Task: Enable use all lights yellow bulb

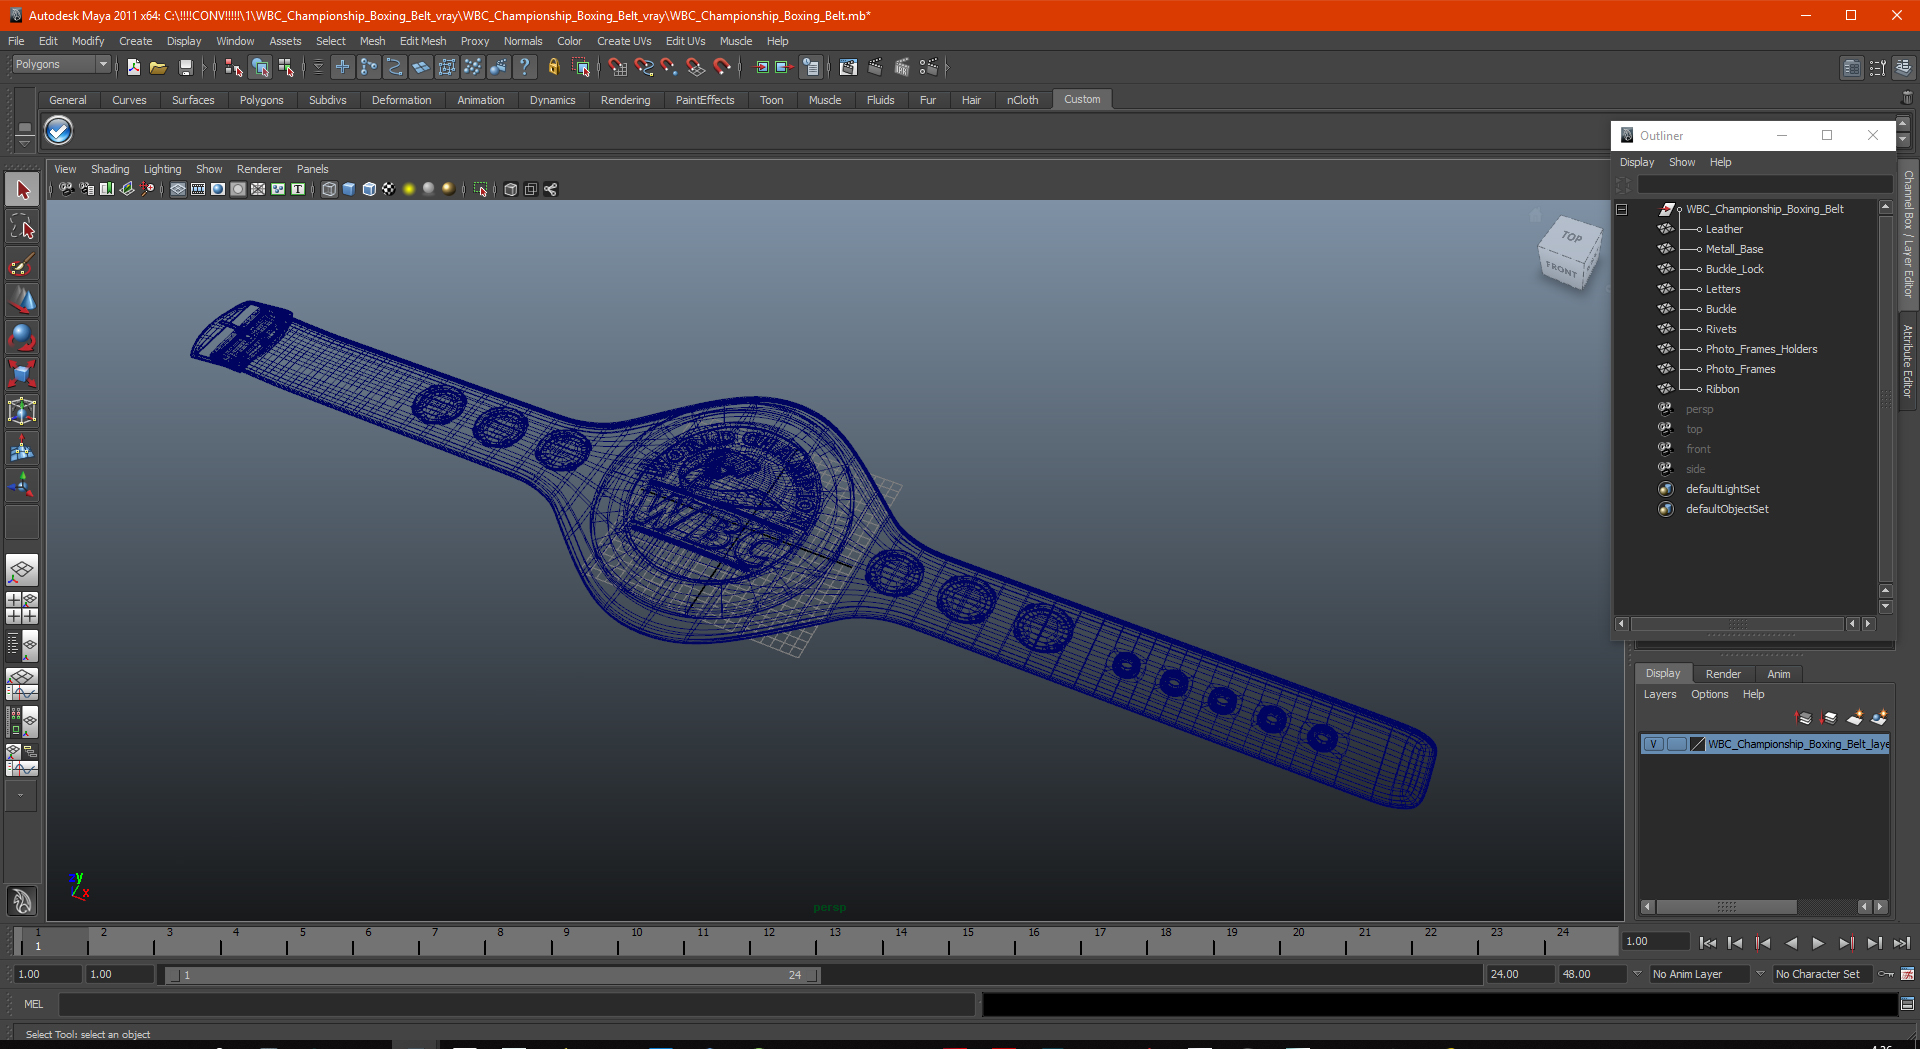Action: 409,189
